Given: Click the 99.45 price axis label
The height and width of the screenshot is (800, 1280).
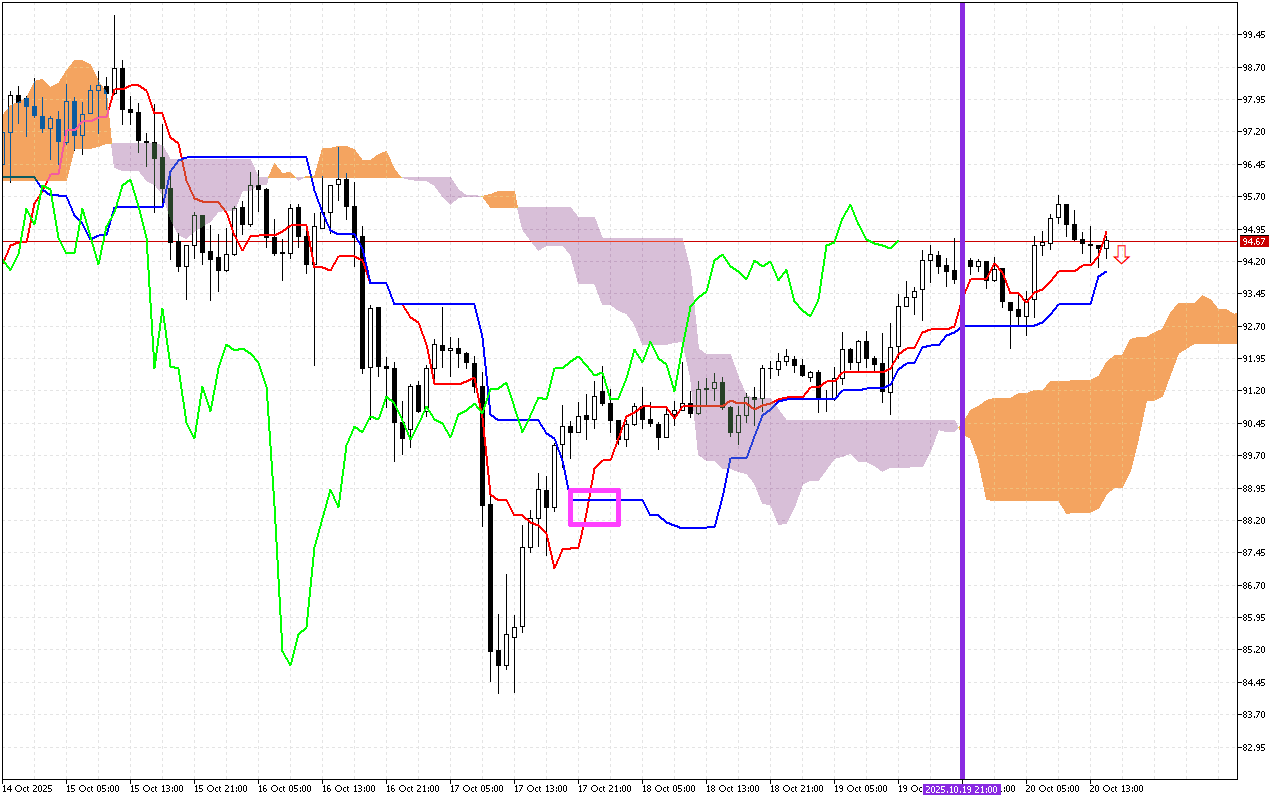Looking at the screenshot, I should coord(1254,35).
